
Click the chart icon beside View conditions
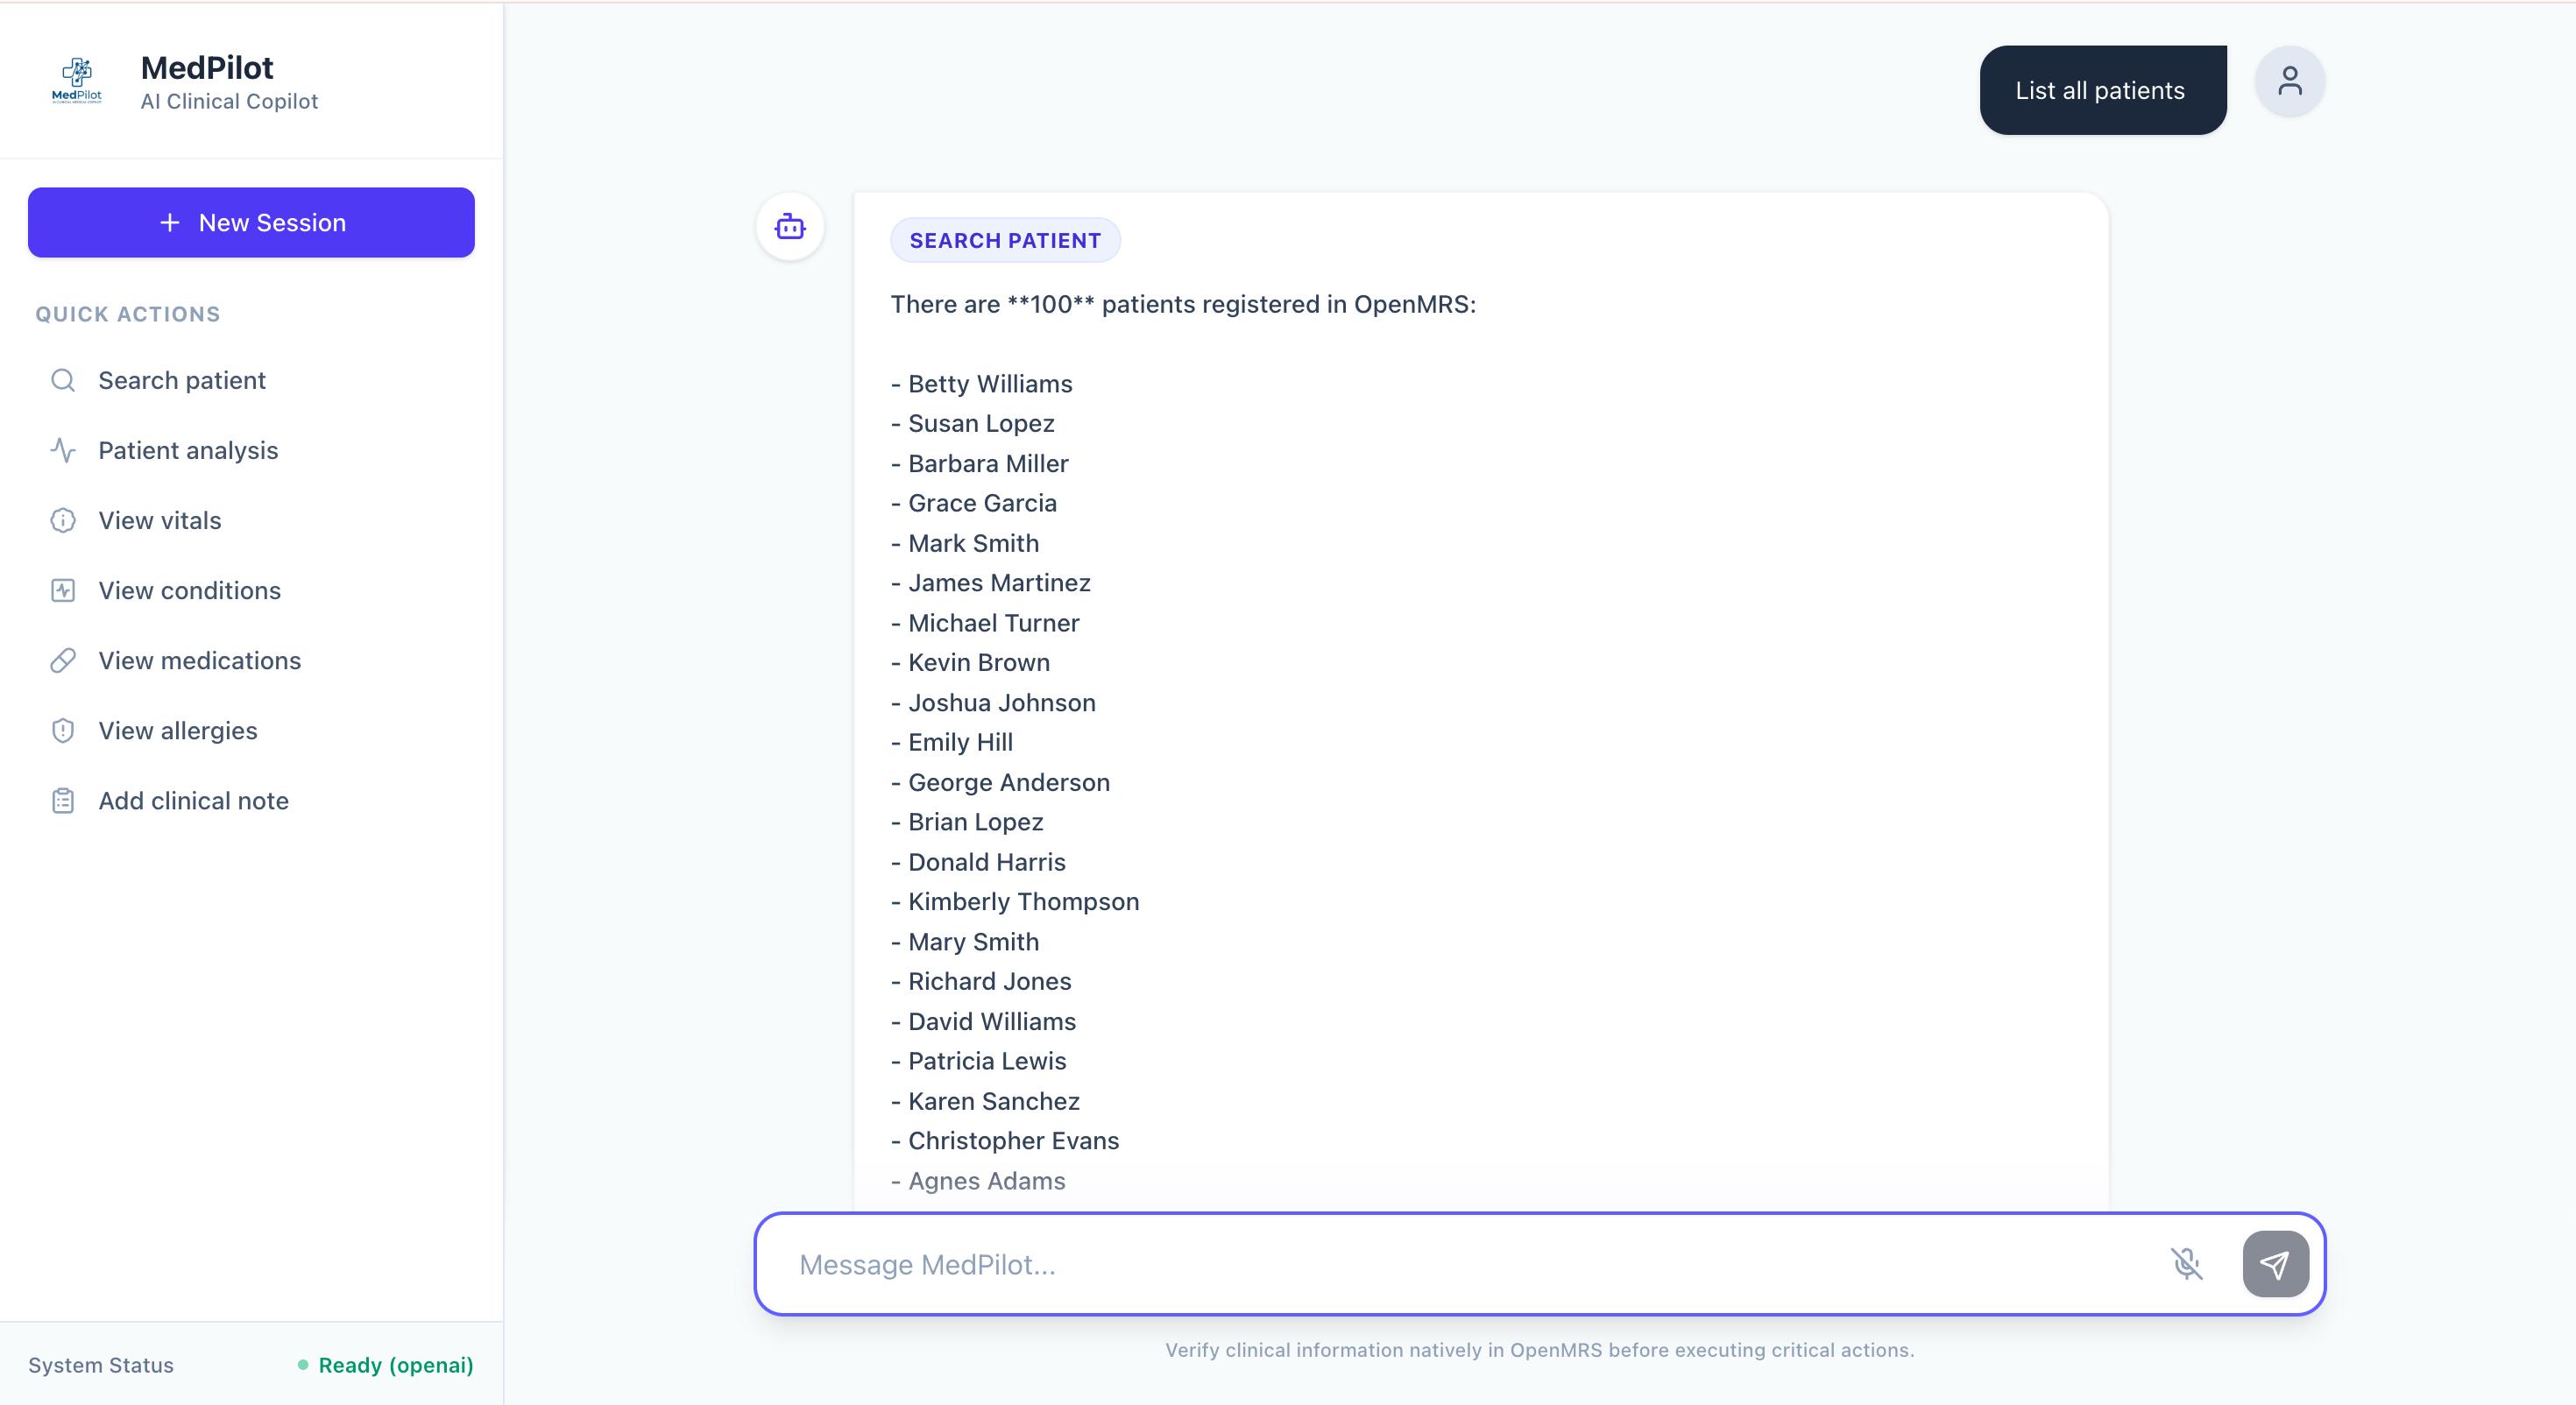click(63, 590)
